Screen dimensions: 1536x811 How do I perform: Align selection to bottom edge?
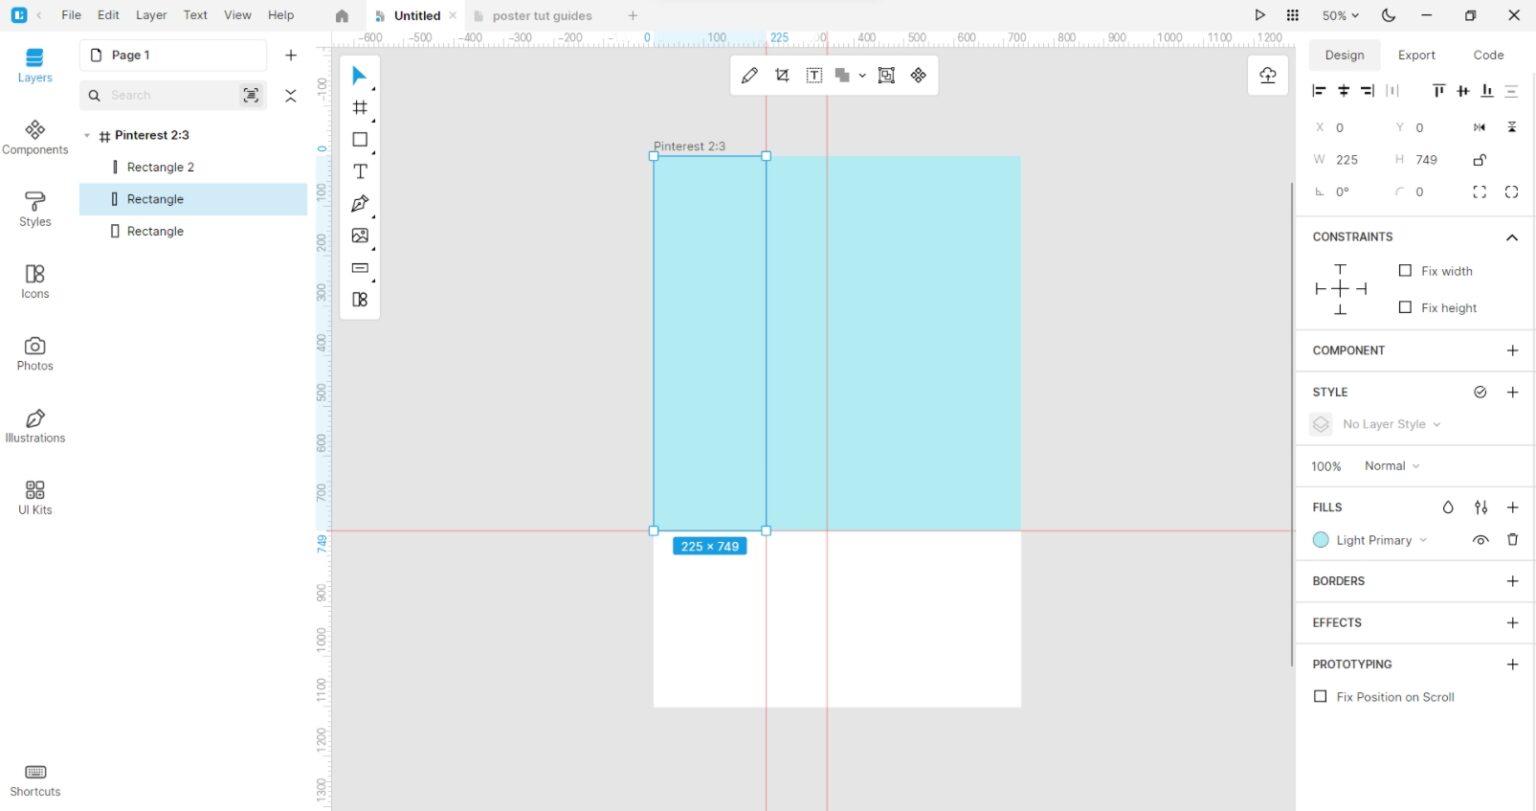(1487, 91)
